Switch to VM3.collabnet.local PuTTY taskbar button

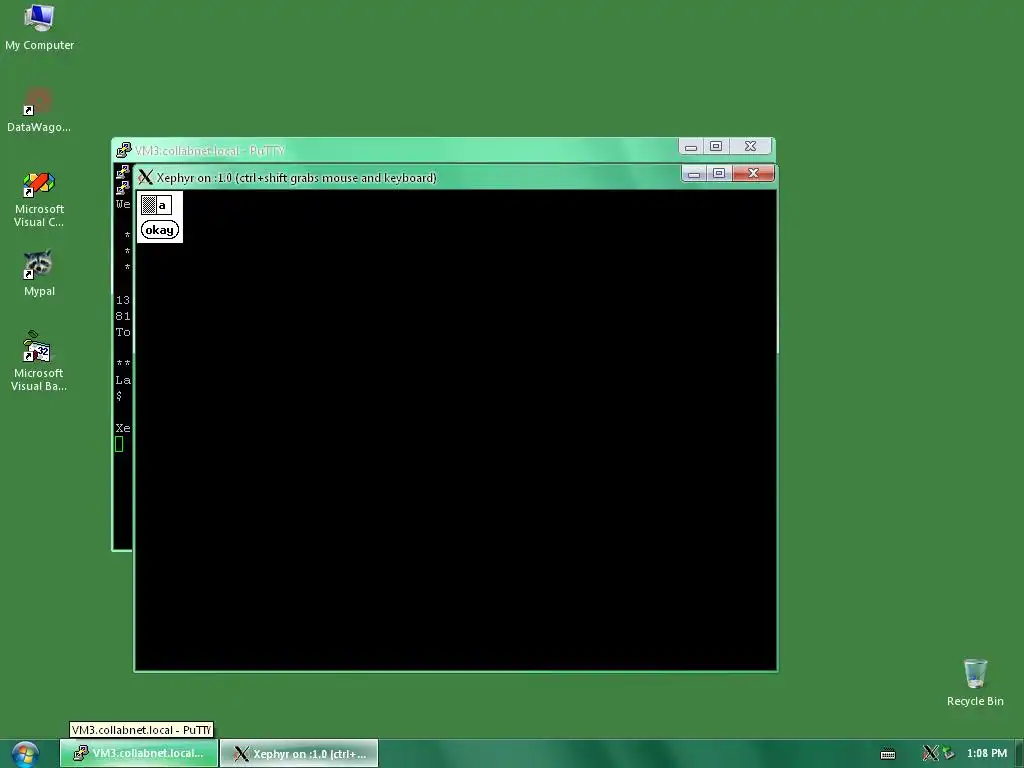(x=139, y=753)
